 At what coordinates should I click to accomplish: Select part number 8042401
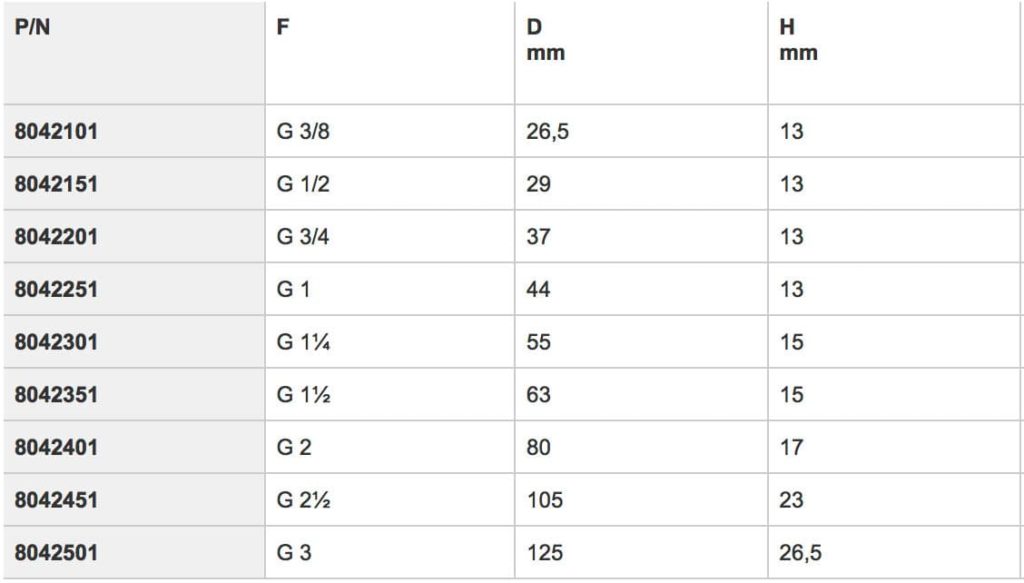[56, 447]
